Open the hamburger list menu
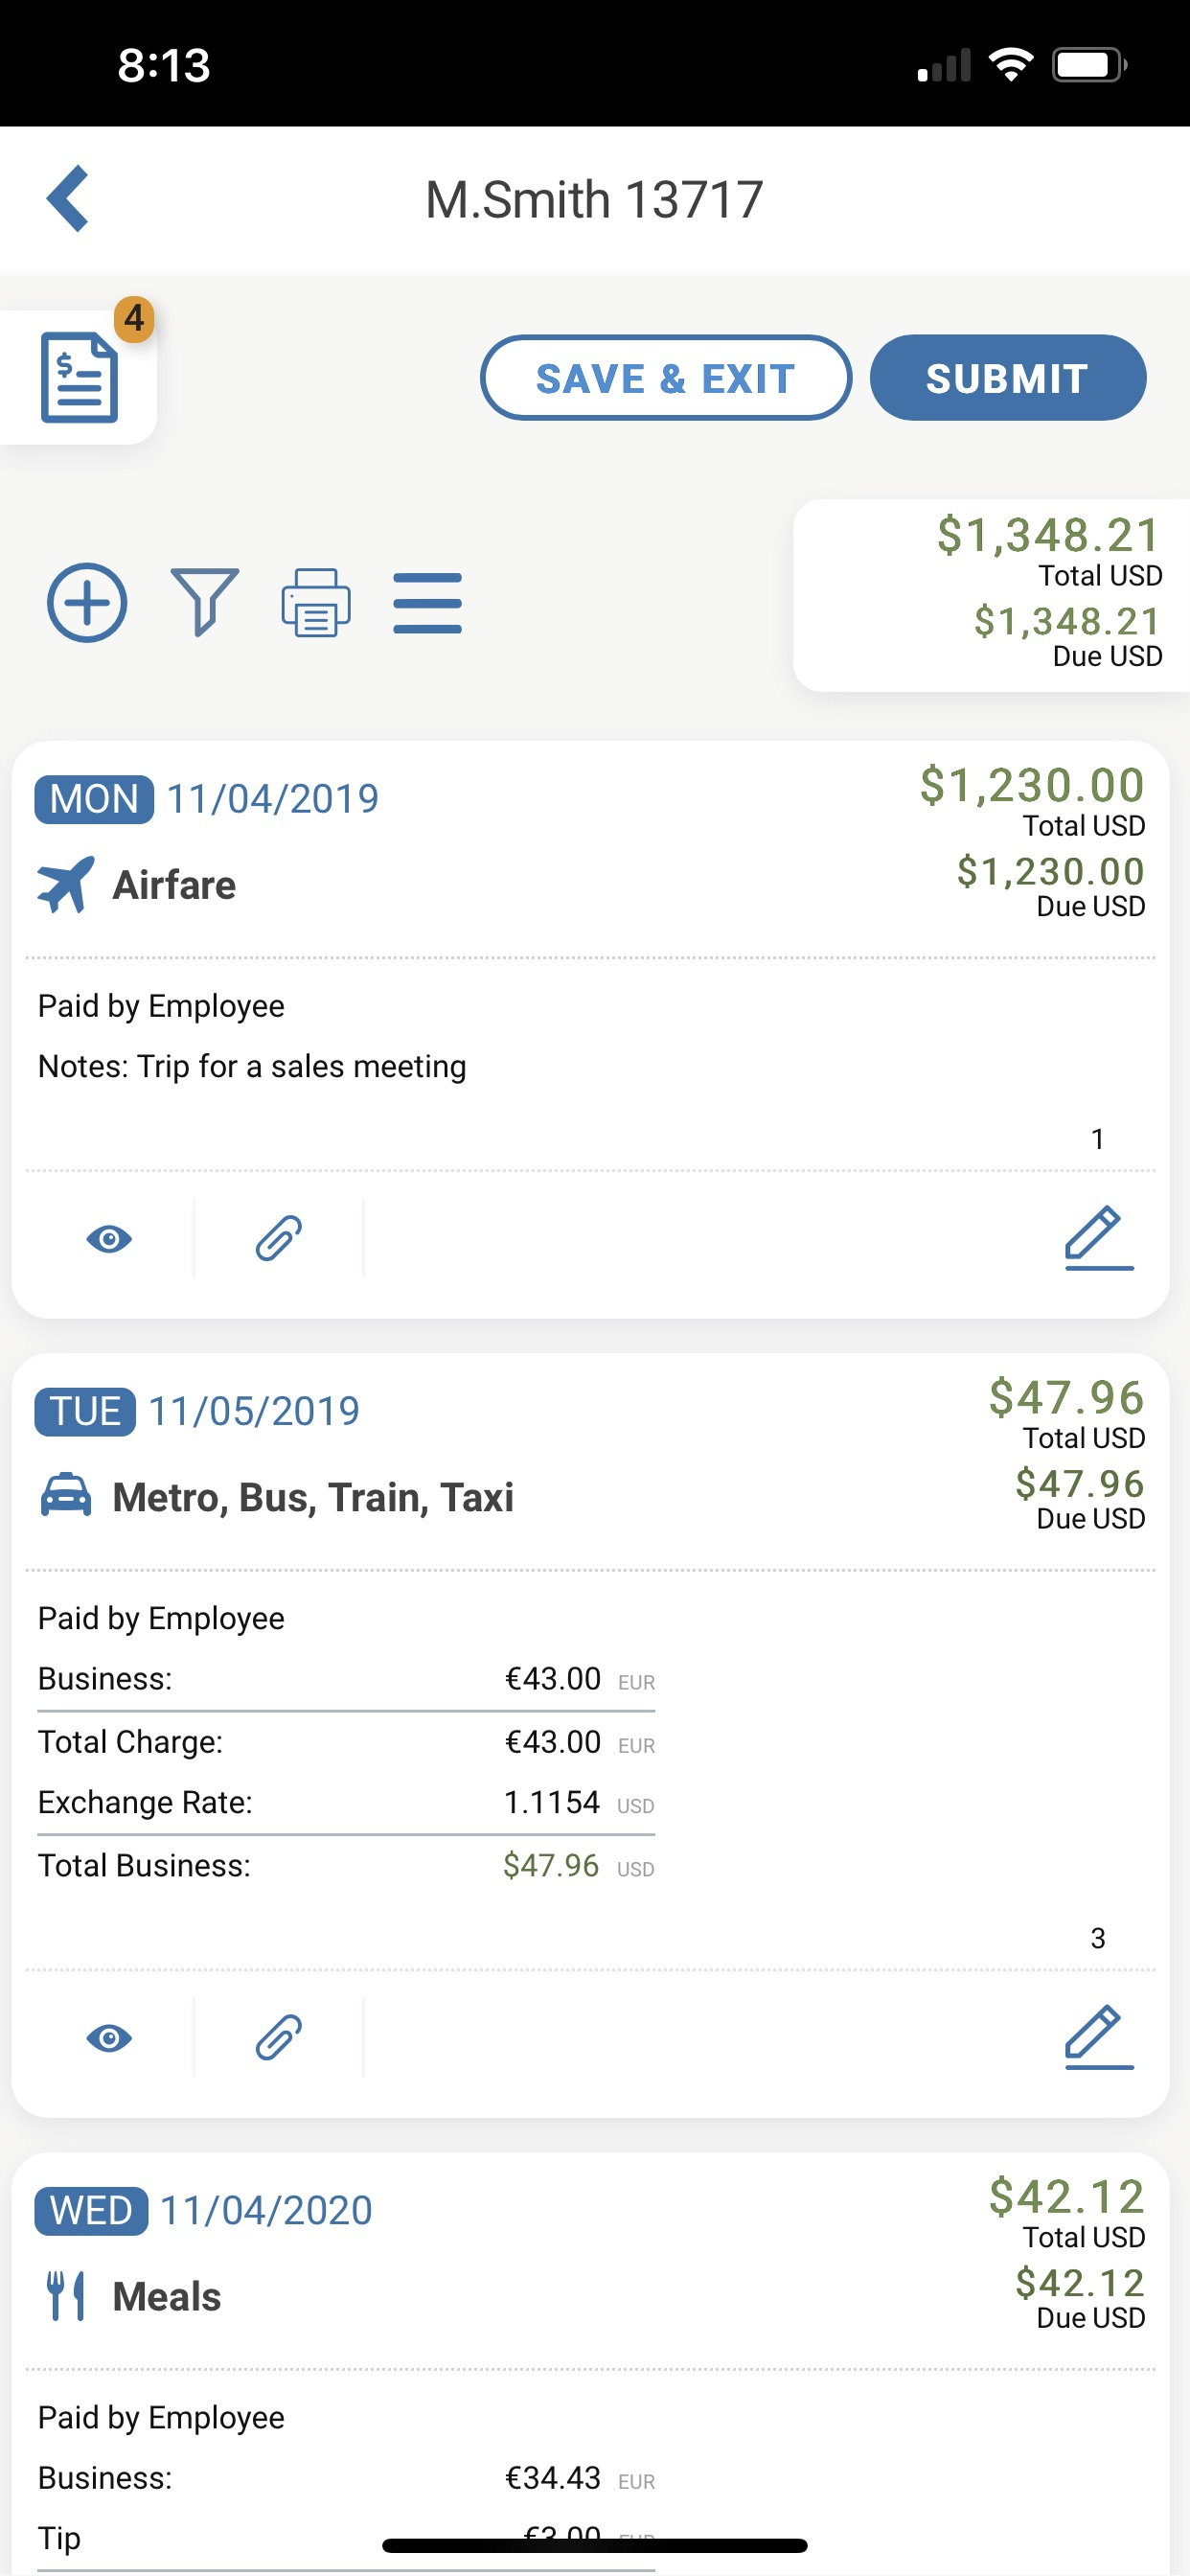This screenshot has width=1190, height=2576. tap(427, 603)
